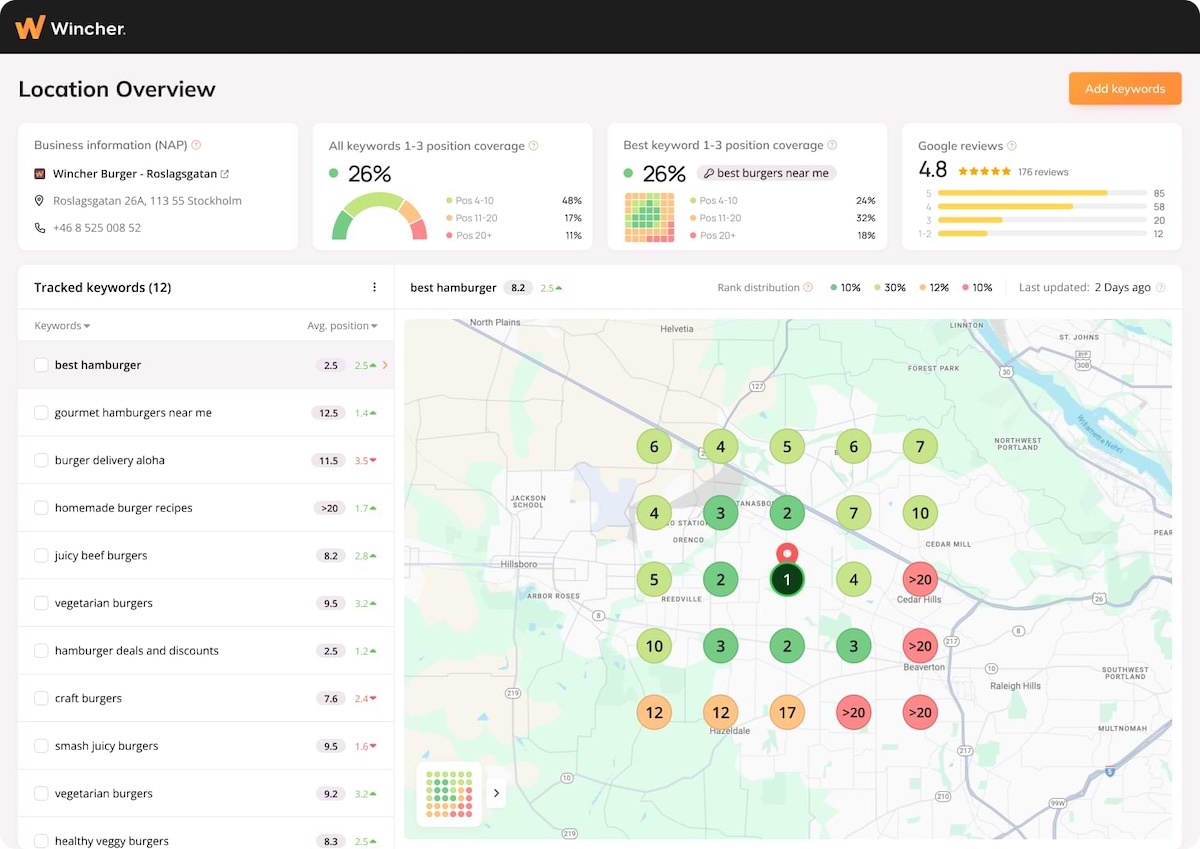
Task: Click the heatmap grid thumbnail on map
Action: click(449, 794)
